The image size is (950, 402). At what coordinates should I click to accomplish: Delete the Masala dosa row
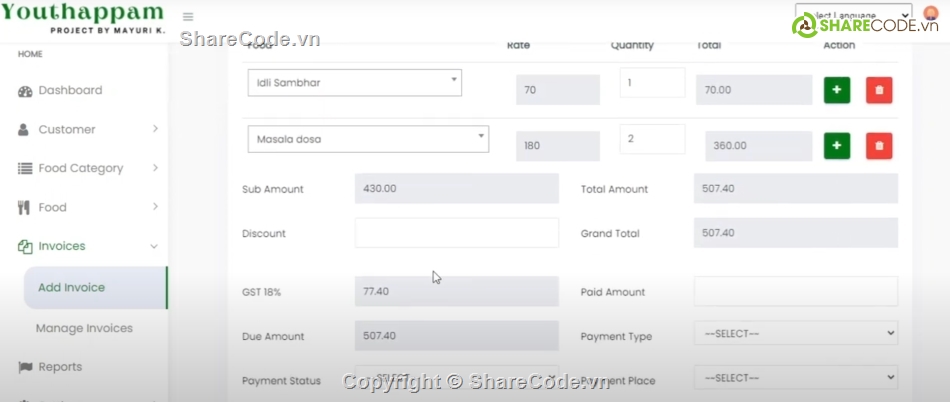pos(879,146)
